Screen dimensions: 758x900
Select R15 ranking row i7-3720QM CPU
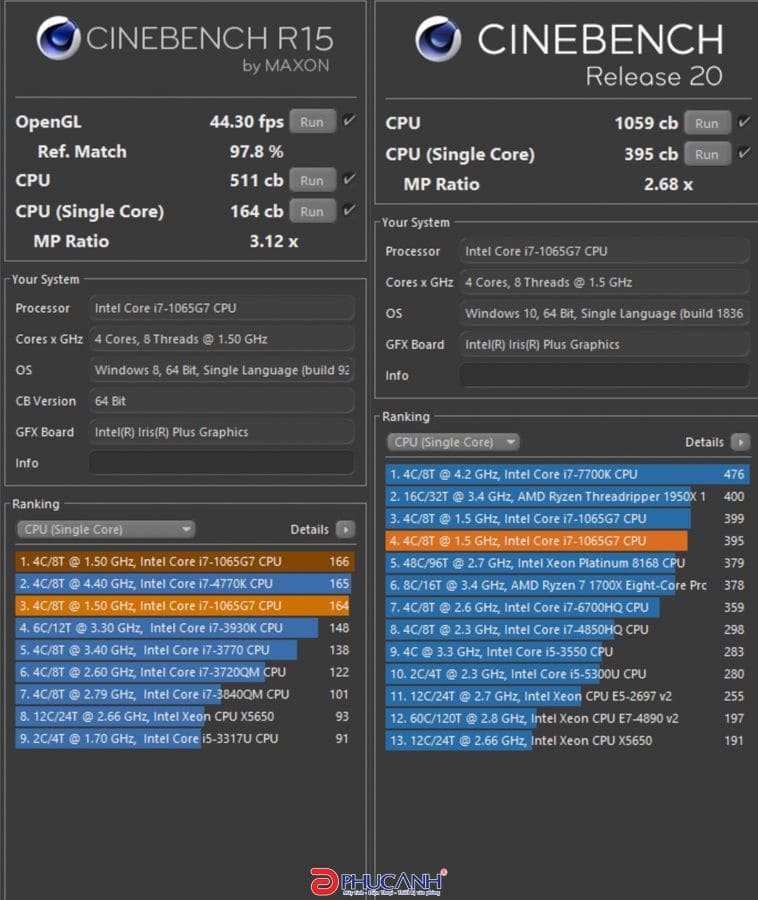pyautogui.click(x=185, y=672)
